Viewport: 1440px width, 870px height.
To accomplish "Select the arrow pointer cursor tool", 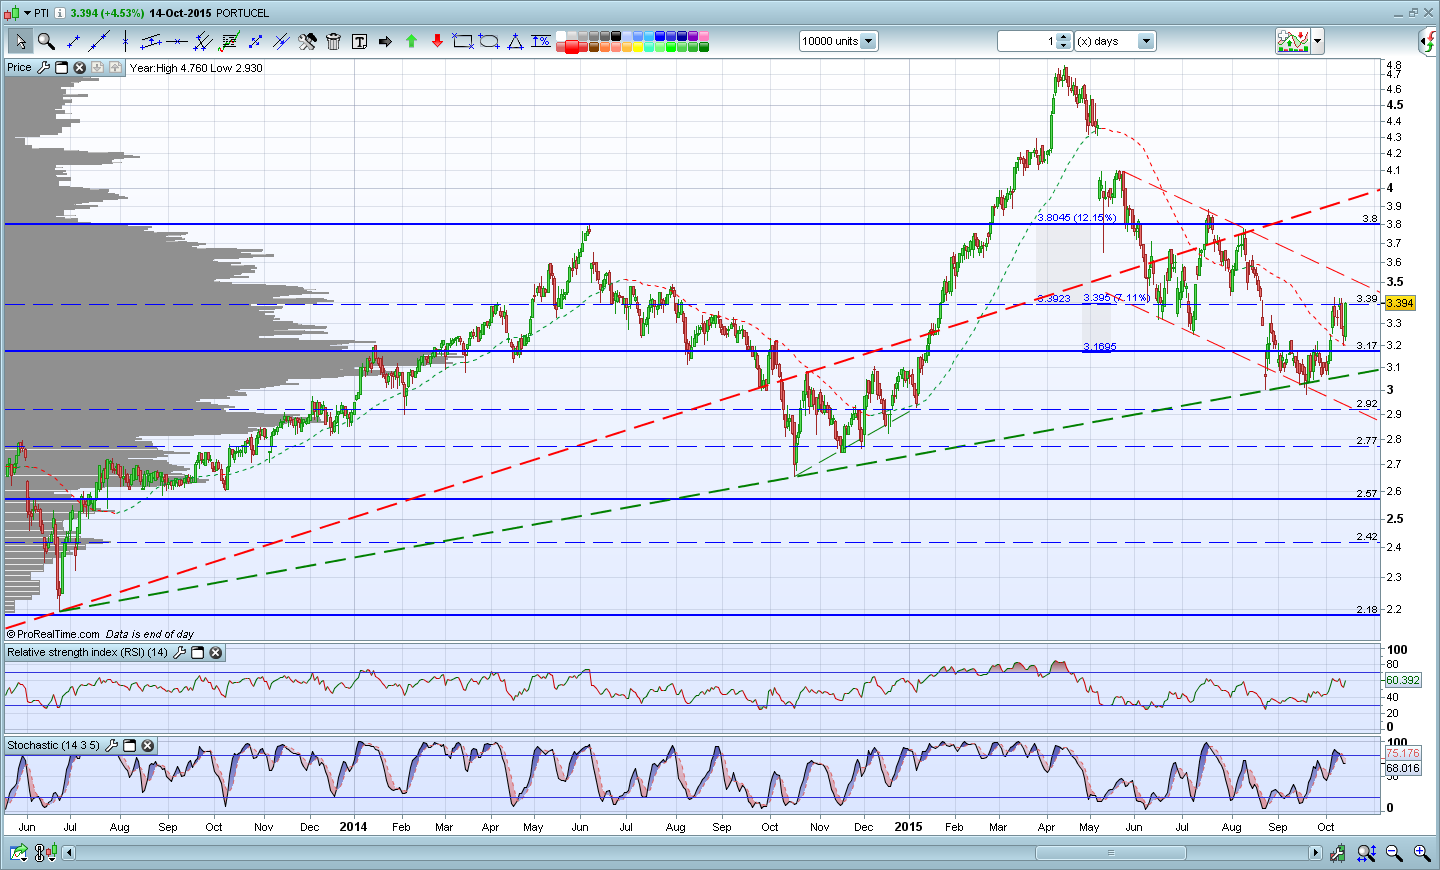I will click(20, 41).
